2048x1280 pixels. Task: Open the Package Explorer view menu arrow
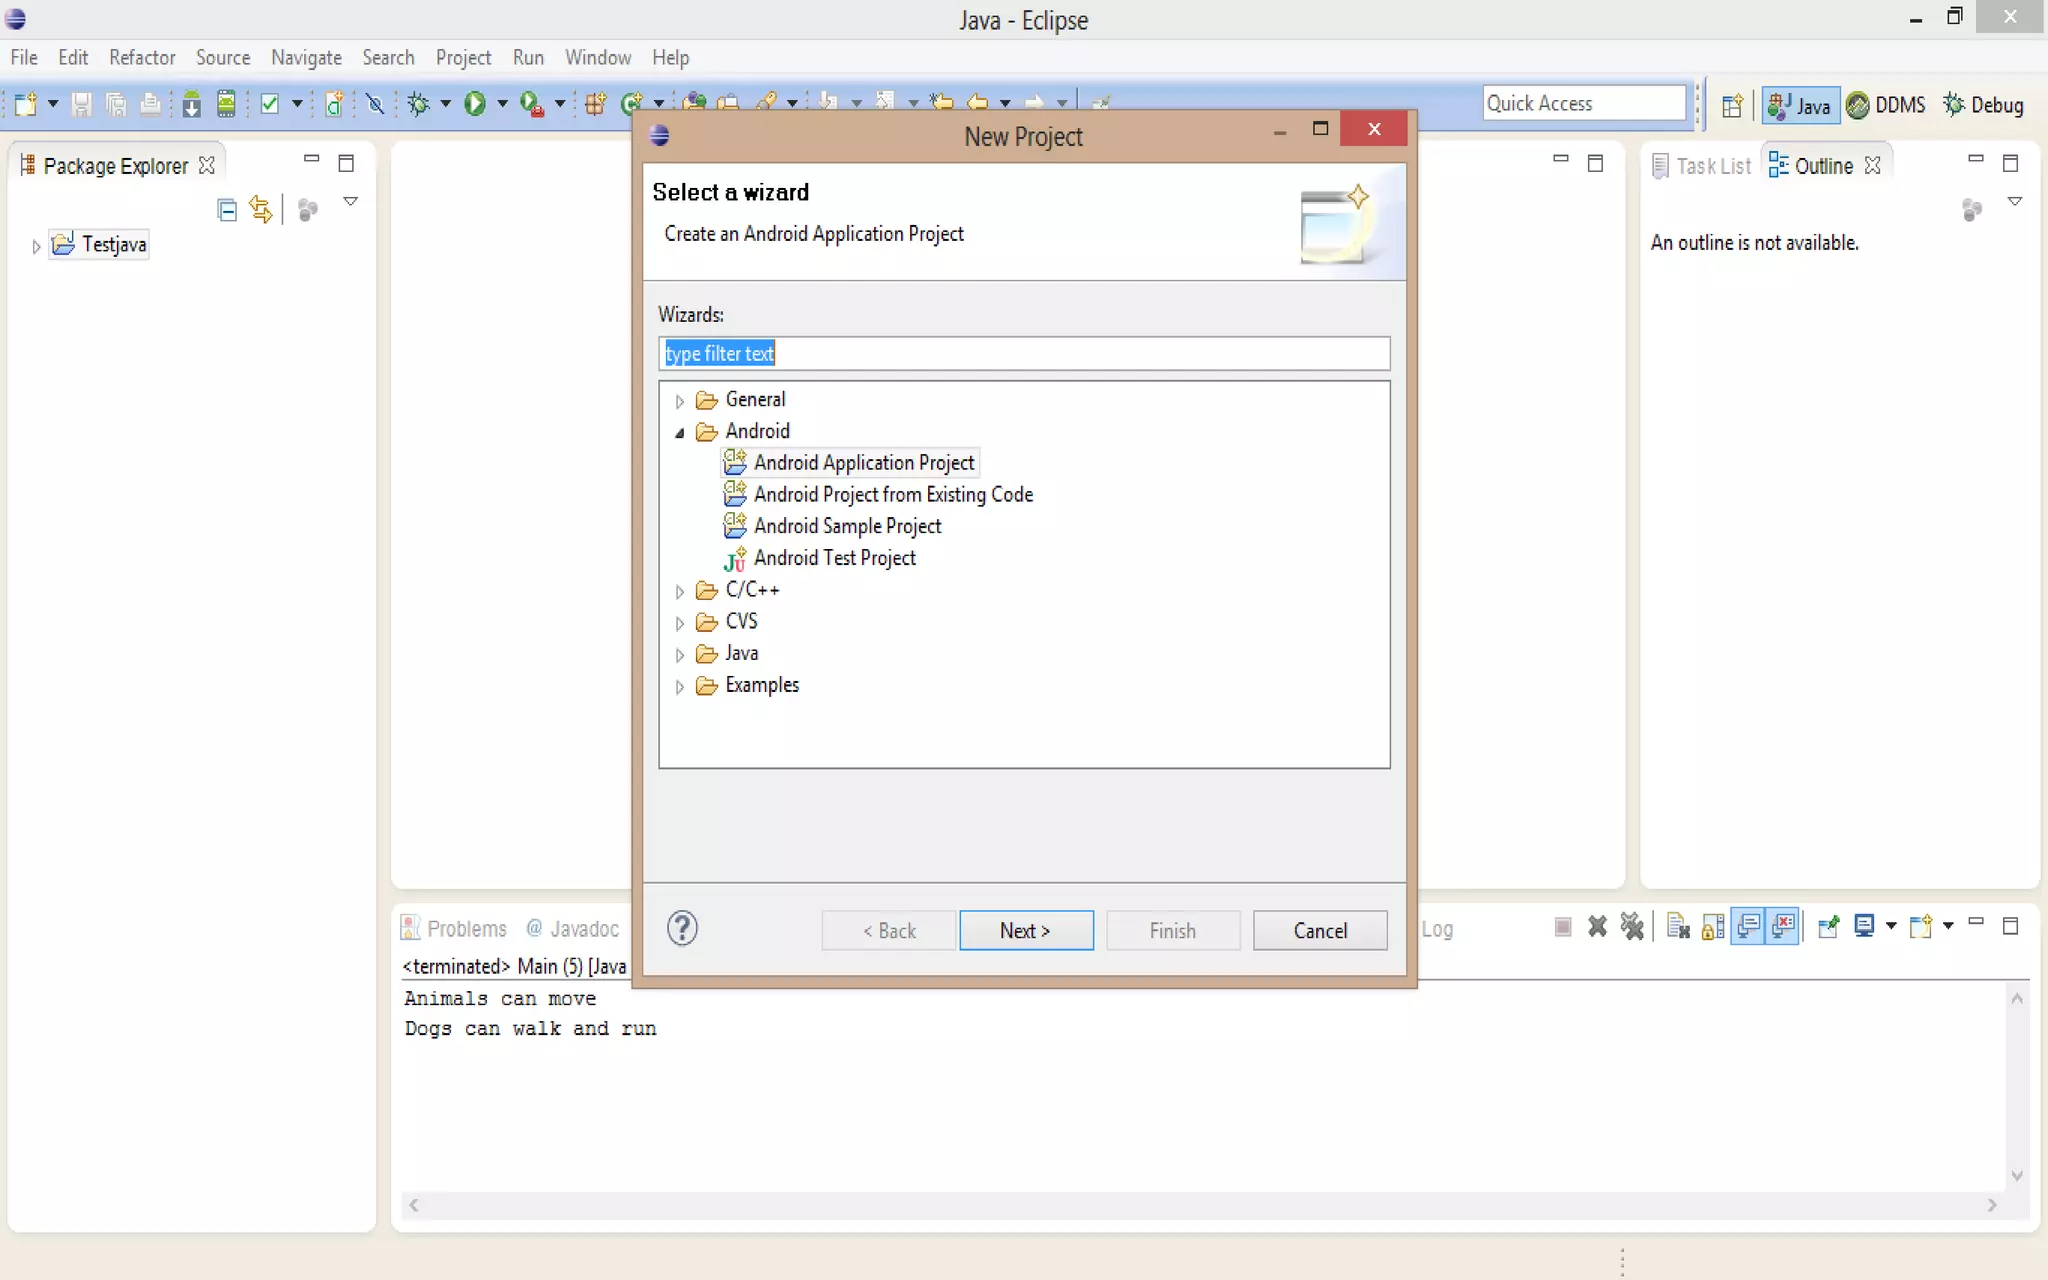pos(350,202)
